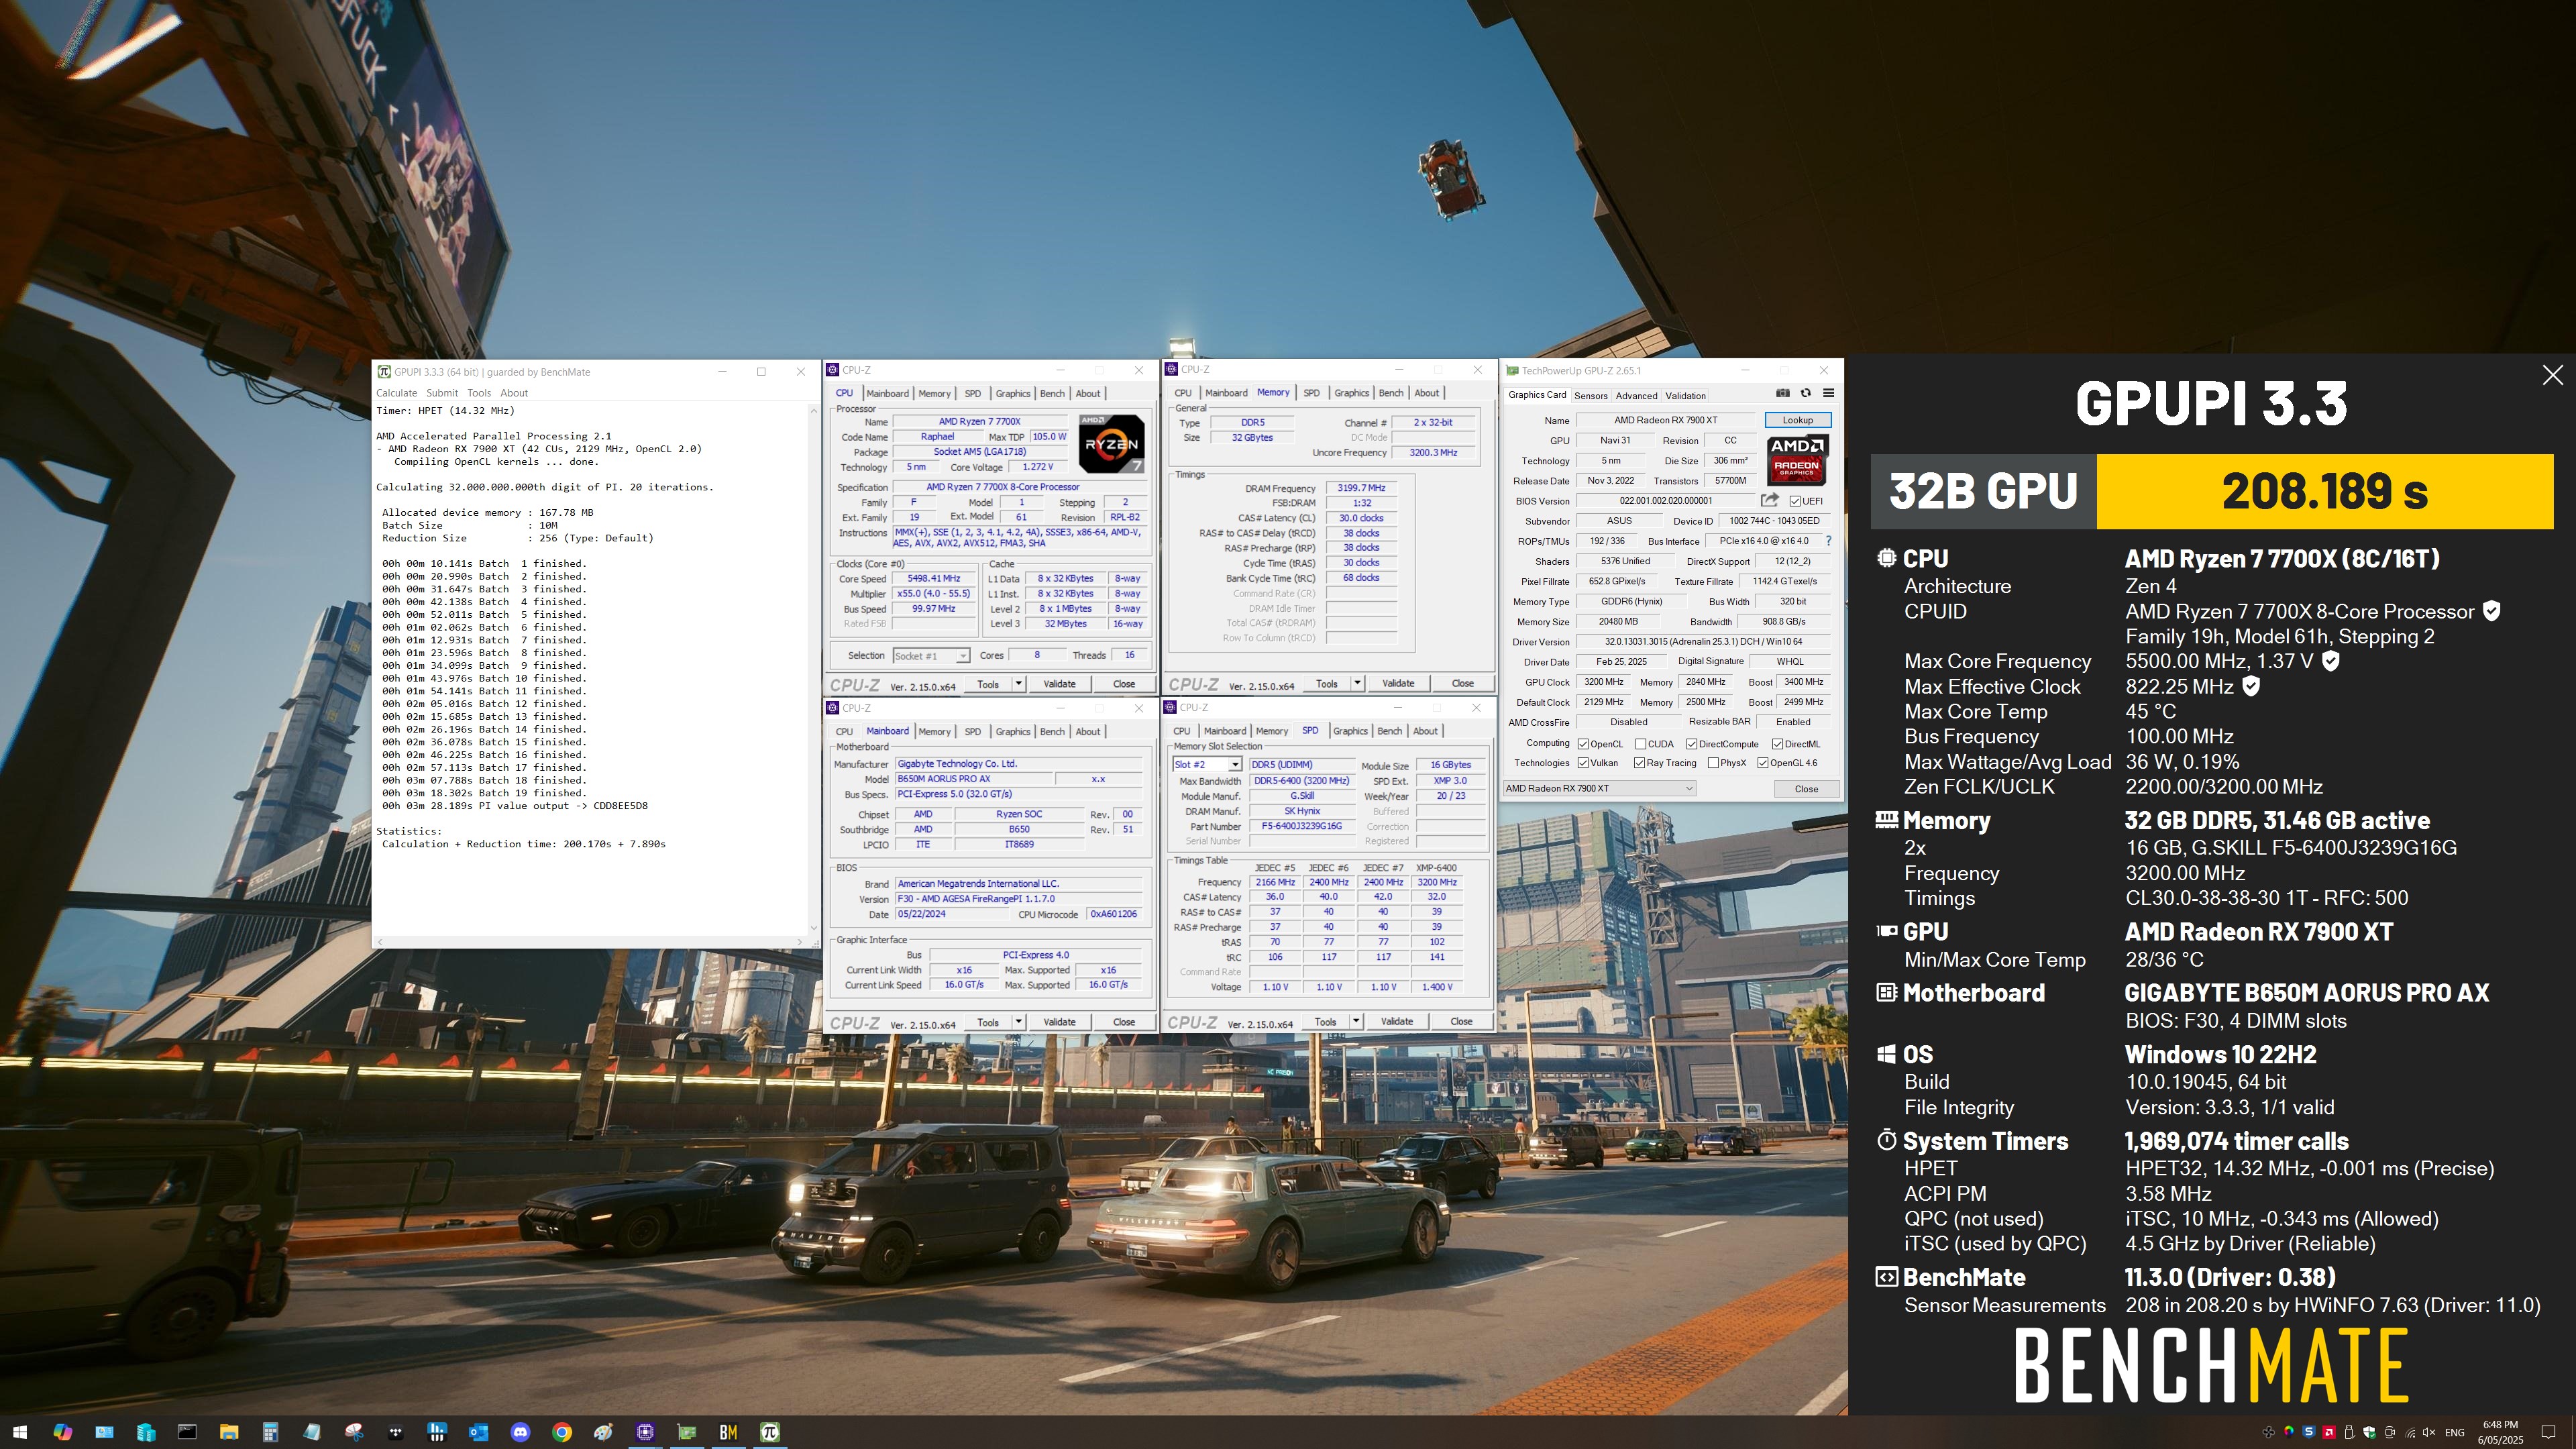This screenshot has width=2576, height=1449.
Task: Switch to the Bench tab in CPU-Z CPU window
Action: point(1052,394)
